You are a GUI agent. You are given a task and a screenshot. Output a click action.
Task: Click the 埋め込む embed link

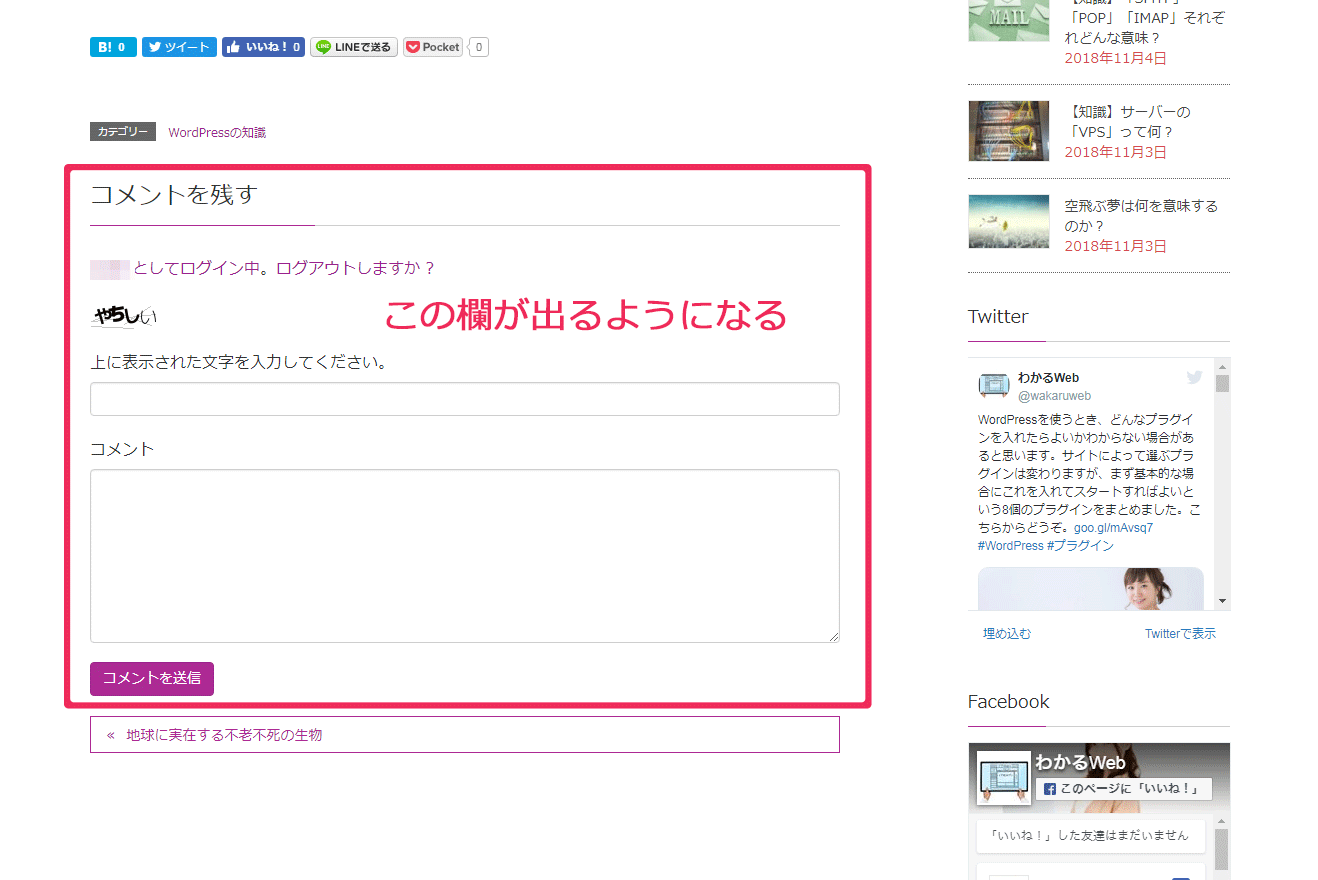point(1006,633)
